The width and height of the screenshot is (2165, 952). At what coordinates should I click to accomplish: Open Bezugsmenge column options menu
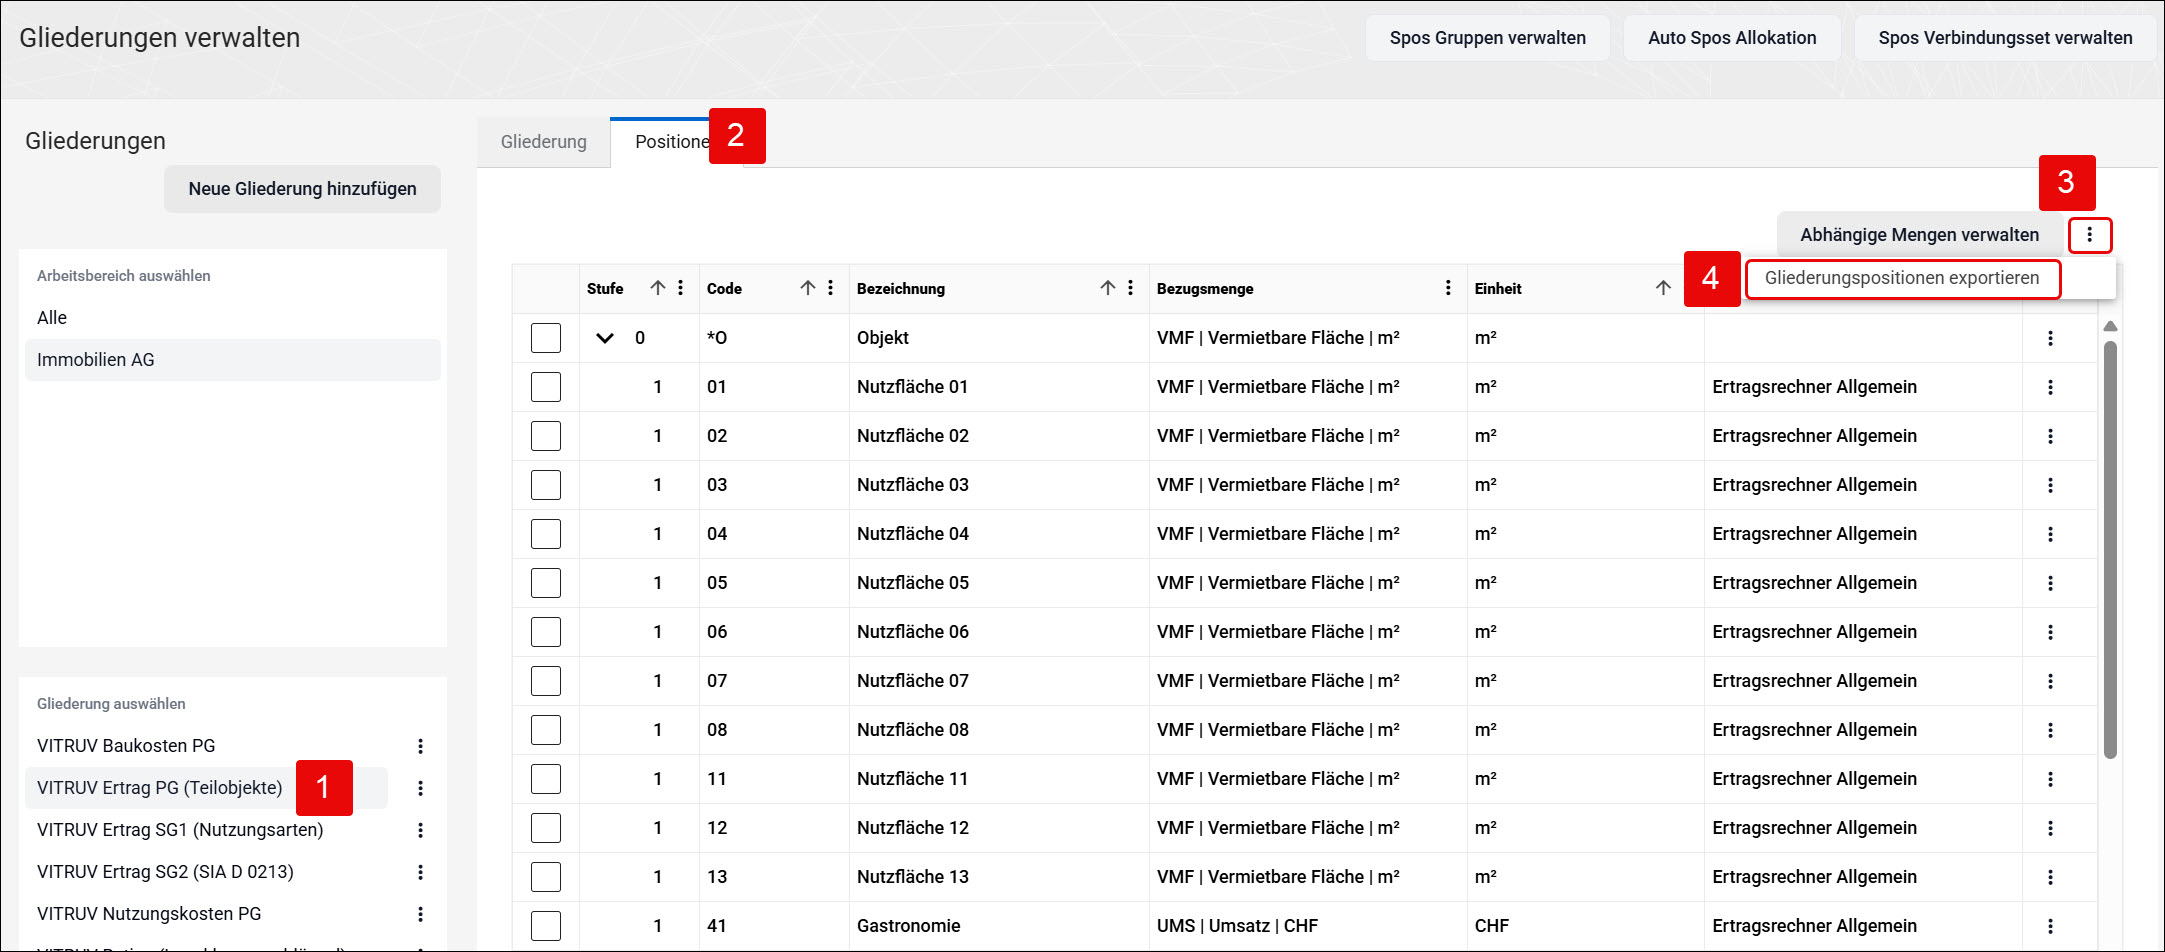1448,288
